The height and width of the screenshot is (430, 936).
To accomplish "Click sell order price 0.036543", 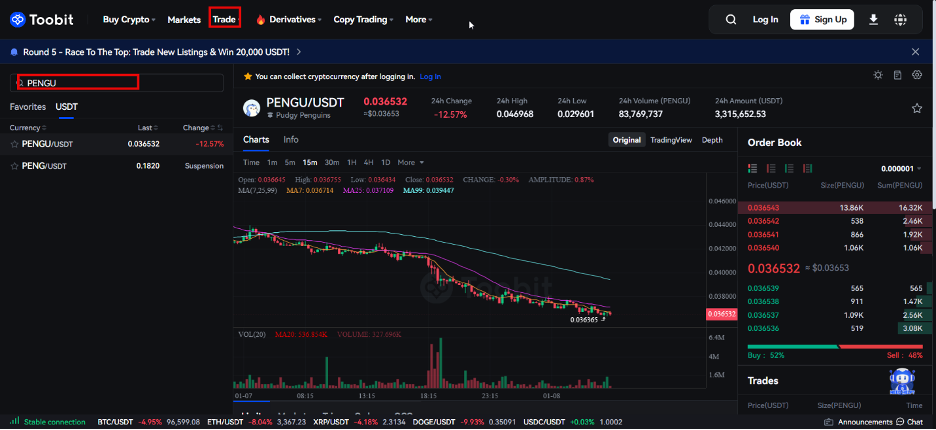I will tap(763, 208).
